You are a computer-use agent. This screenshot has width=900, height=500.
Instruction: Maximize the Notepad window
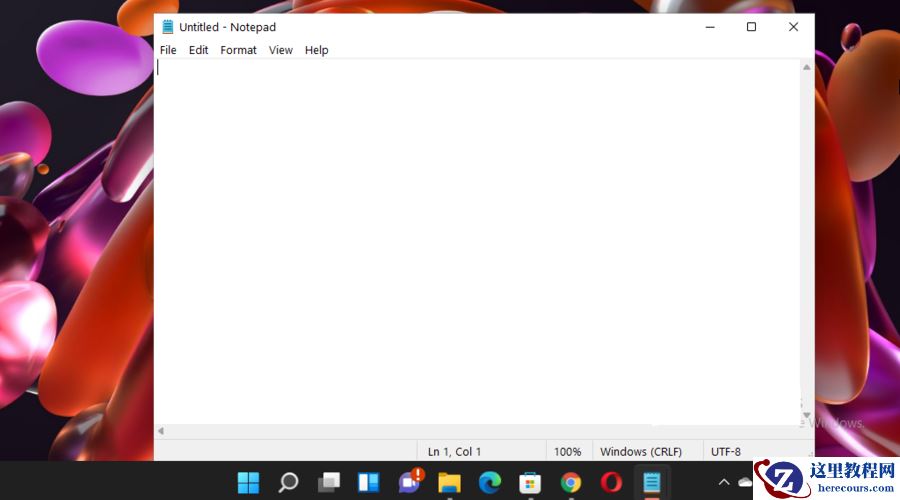point(751,27)
